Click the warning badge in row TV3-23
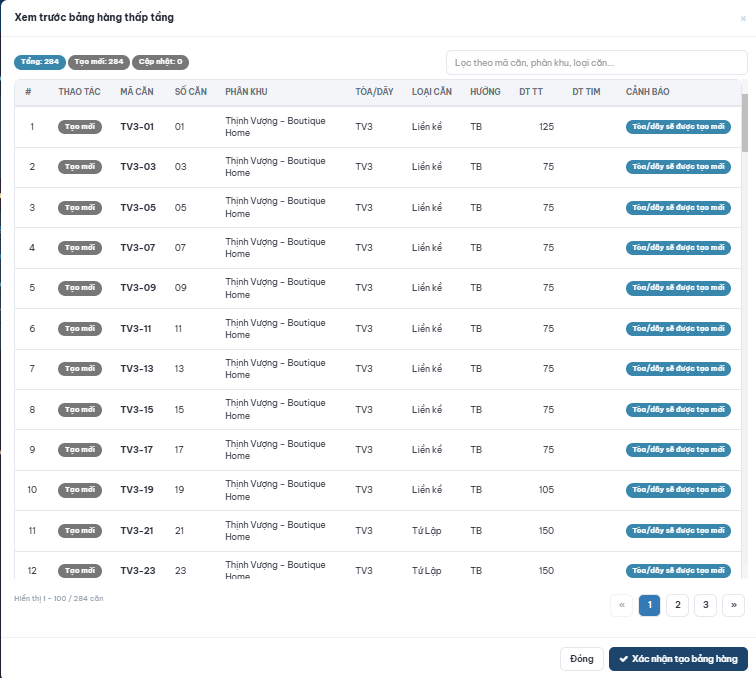The image size is (756, 678). tap(678, 571)
